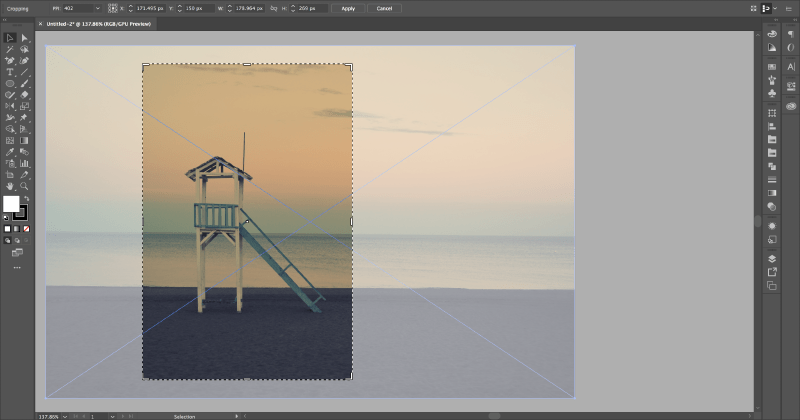Image resolution: width=800 pixels, height=420 pixels.
Task: Enable Draw Normal mode
Action: point(7,240)
